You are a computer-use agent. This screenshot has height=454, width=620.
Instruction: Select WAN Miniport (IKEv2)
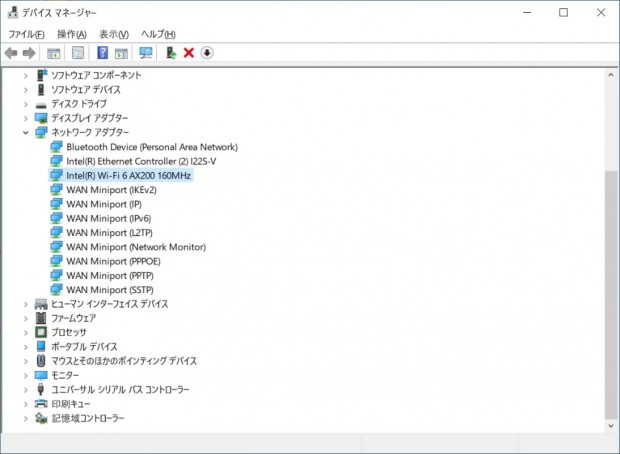pyautogui.click(x=112, y=190)
